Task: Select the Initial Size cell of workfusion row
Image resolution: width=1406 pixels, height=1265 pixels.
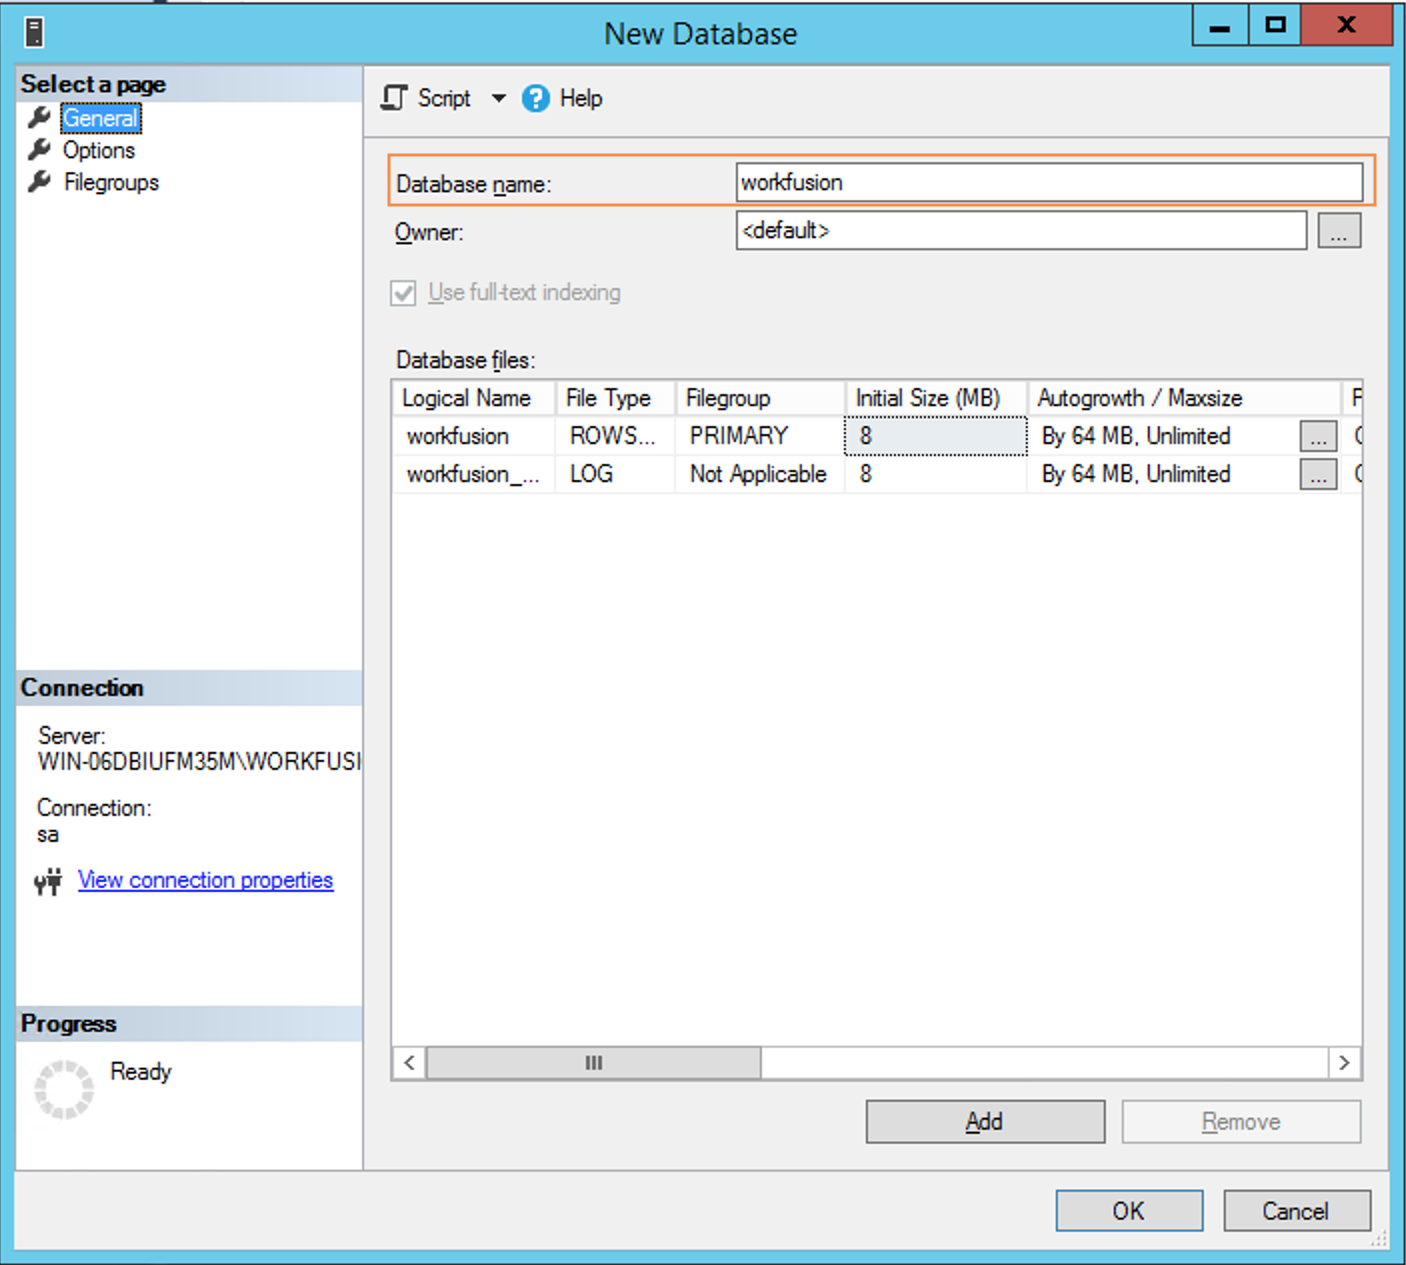Action: (936, 436)
